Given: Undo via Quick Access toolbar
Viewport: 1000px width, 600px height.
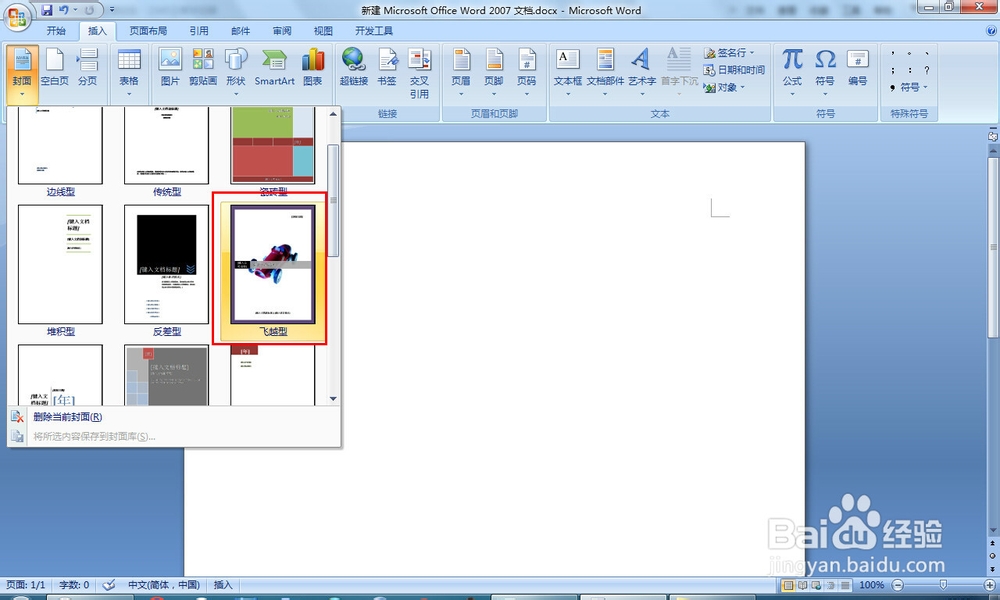Looking at the screenshot, I should (64, 10).
